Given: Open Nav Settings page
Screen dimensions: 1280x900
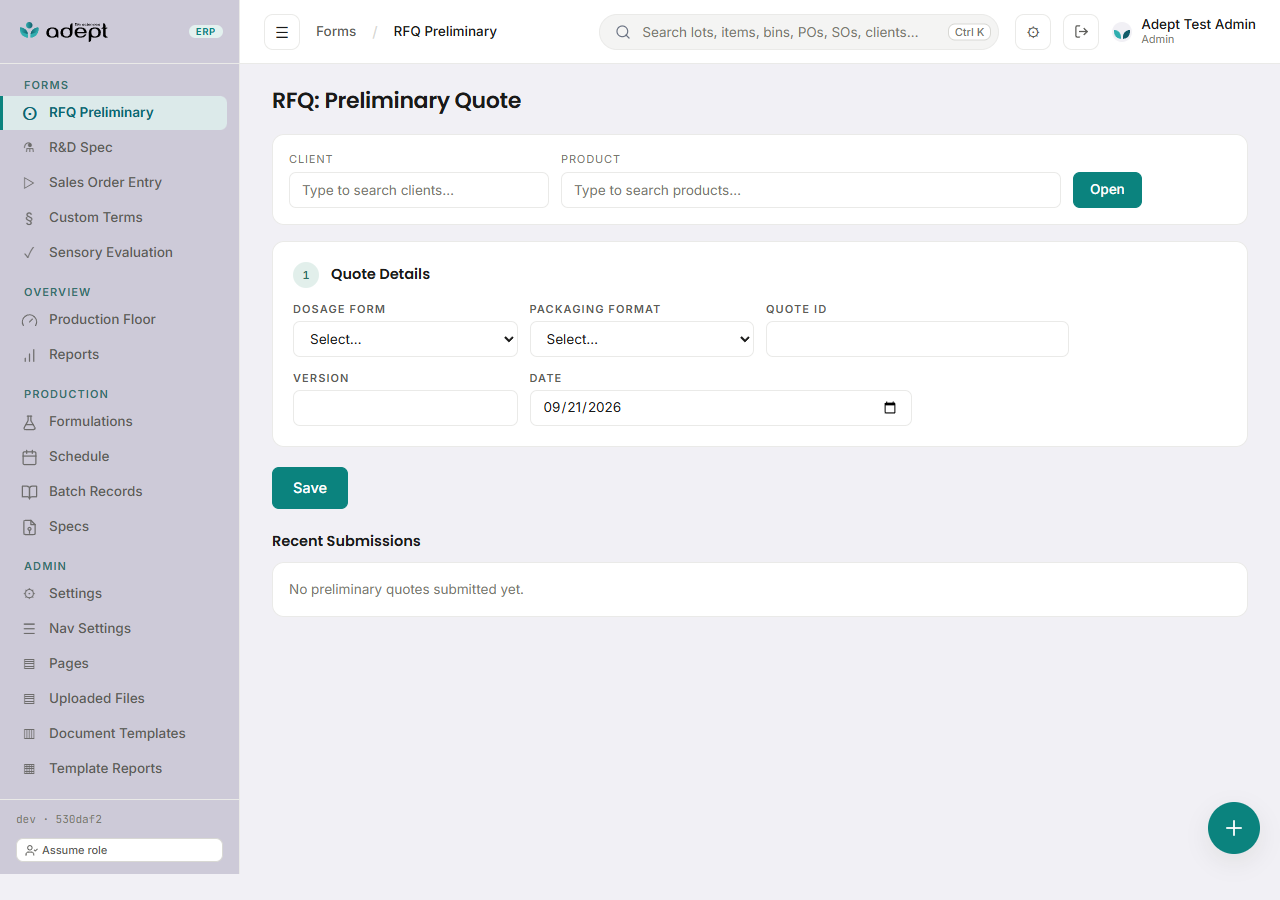Looking at the screenshot, I should 114,629.
